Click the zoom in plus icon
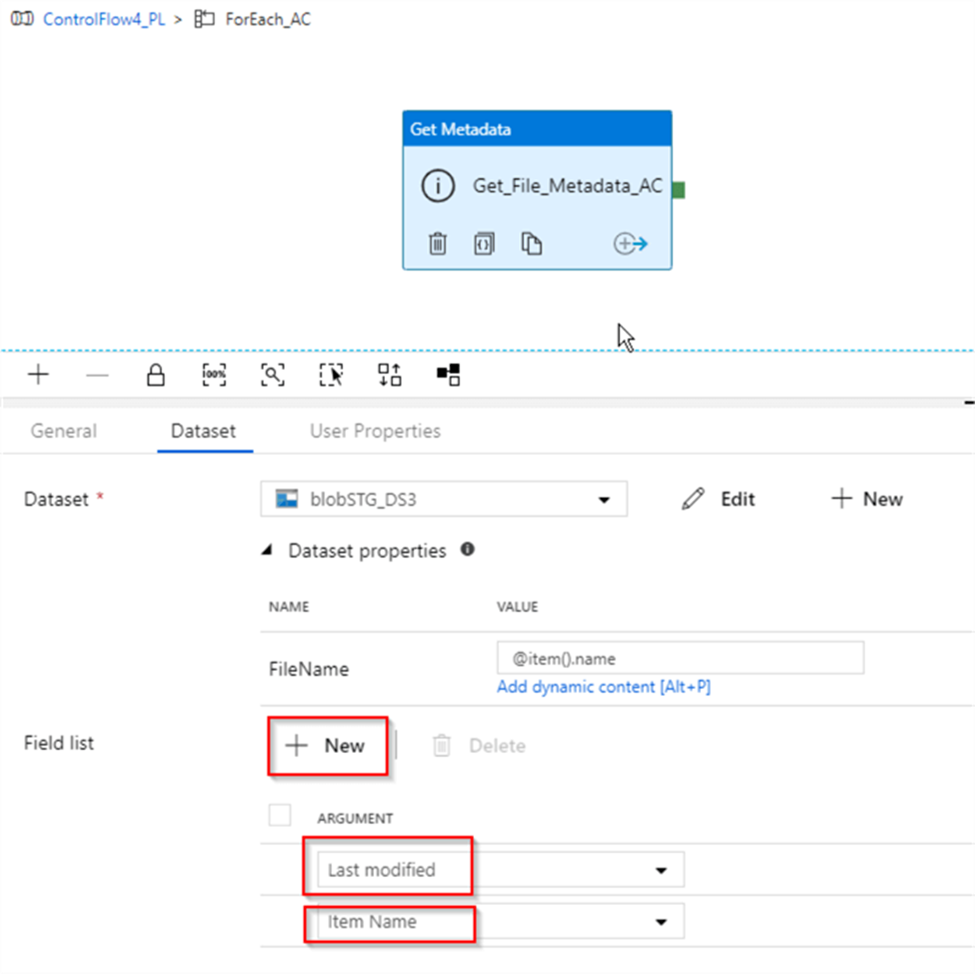 38,375
